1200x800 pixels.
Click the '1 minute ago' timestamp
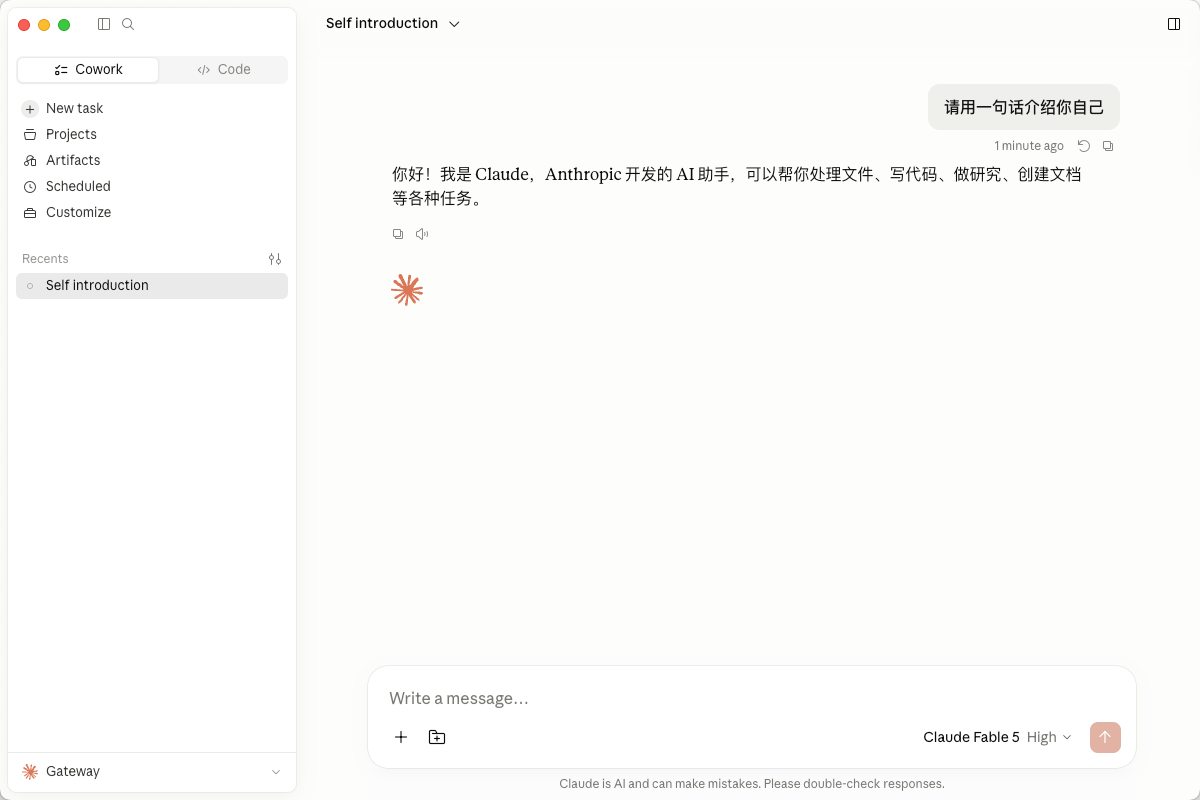(x=1029, y=146)
